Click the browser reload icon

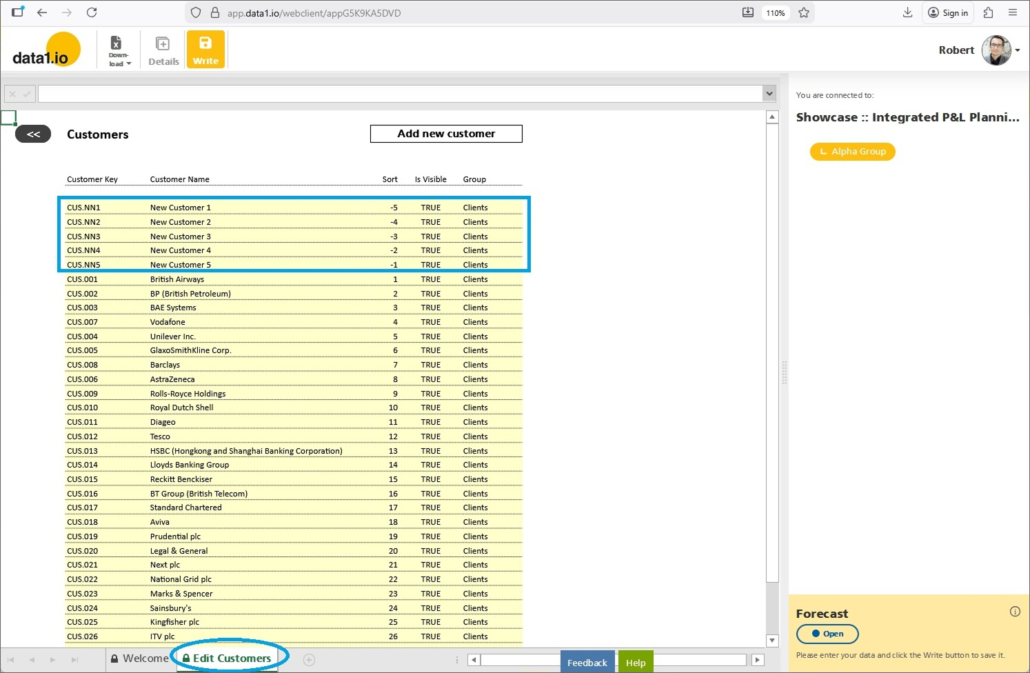[92, 13]
